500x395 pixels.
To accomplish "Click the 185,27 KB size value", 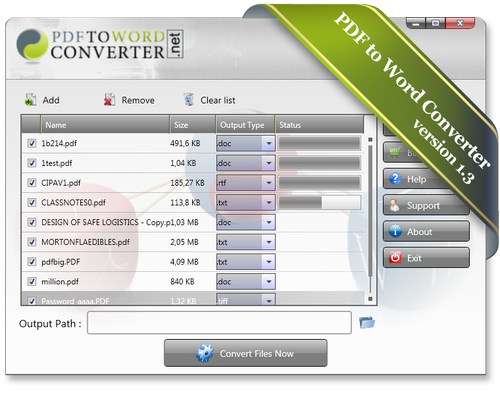I will pos(187,183).
